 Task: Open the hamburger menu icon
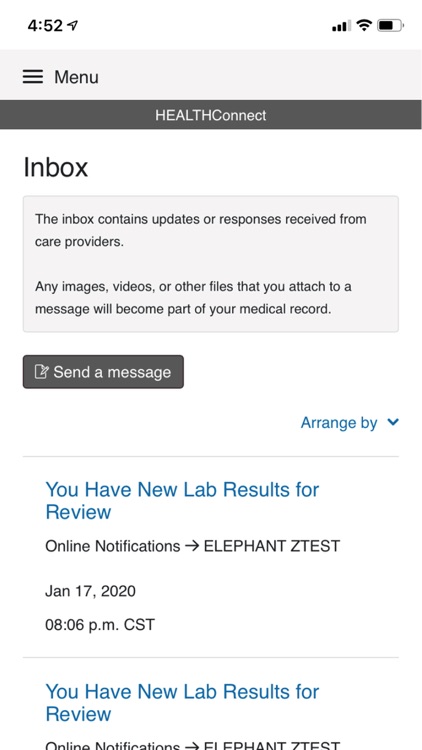33,77
